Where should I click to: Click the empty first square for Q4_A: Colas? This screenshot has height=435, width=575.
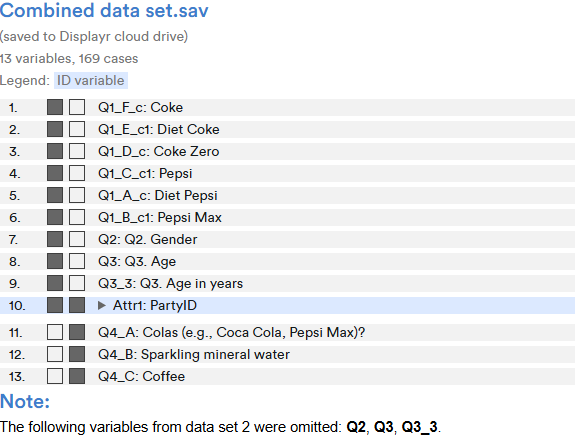[55, 333]
